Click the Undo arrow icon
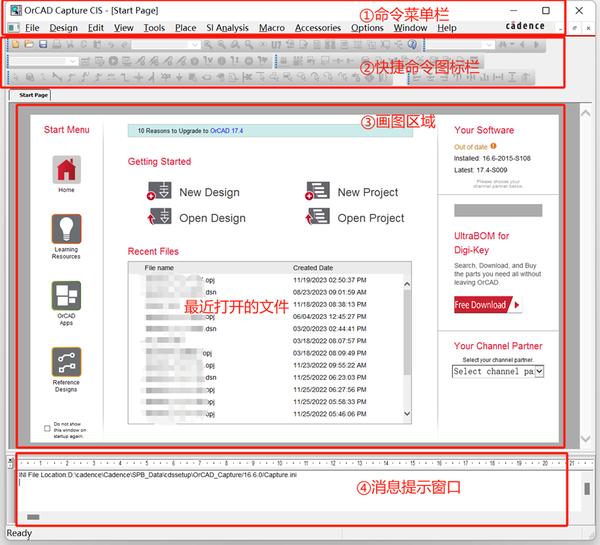This screenshot has width=600, height=545. click(111, 44)
